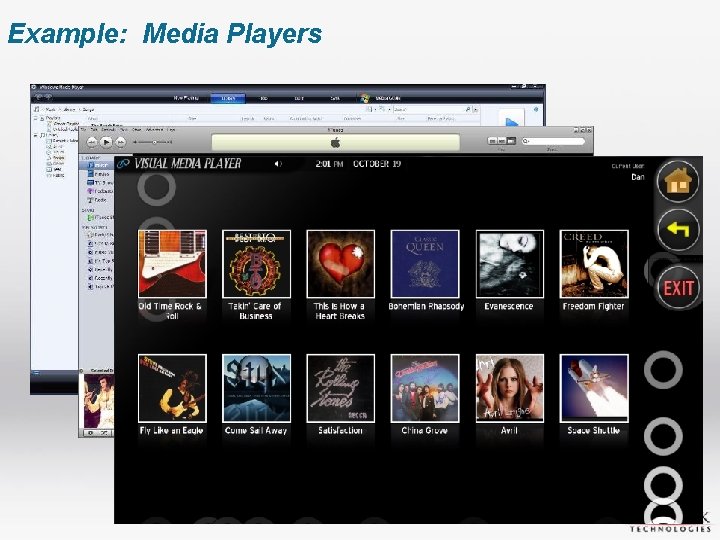Select the This Is How a Heart Breaks cover
Image resolution: width=720 pixels, height=540 pixels.
(x=340, y=264)
